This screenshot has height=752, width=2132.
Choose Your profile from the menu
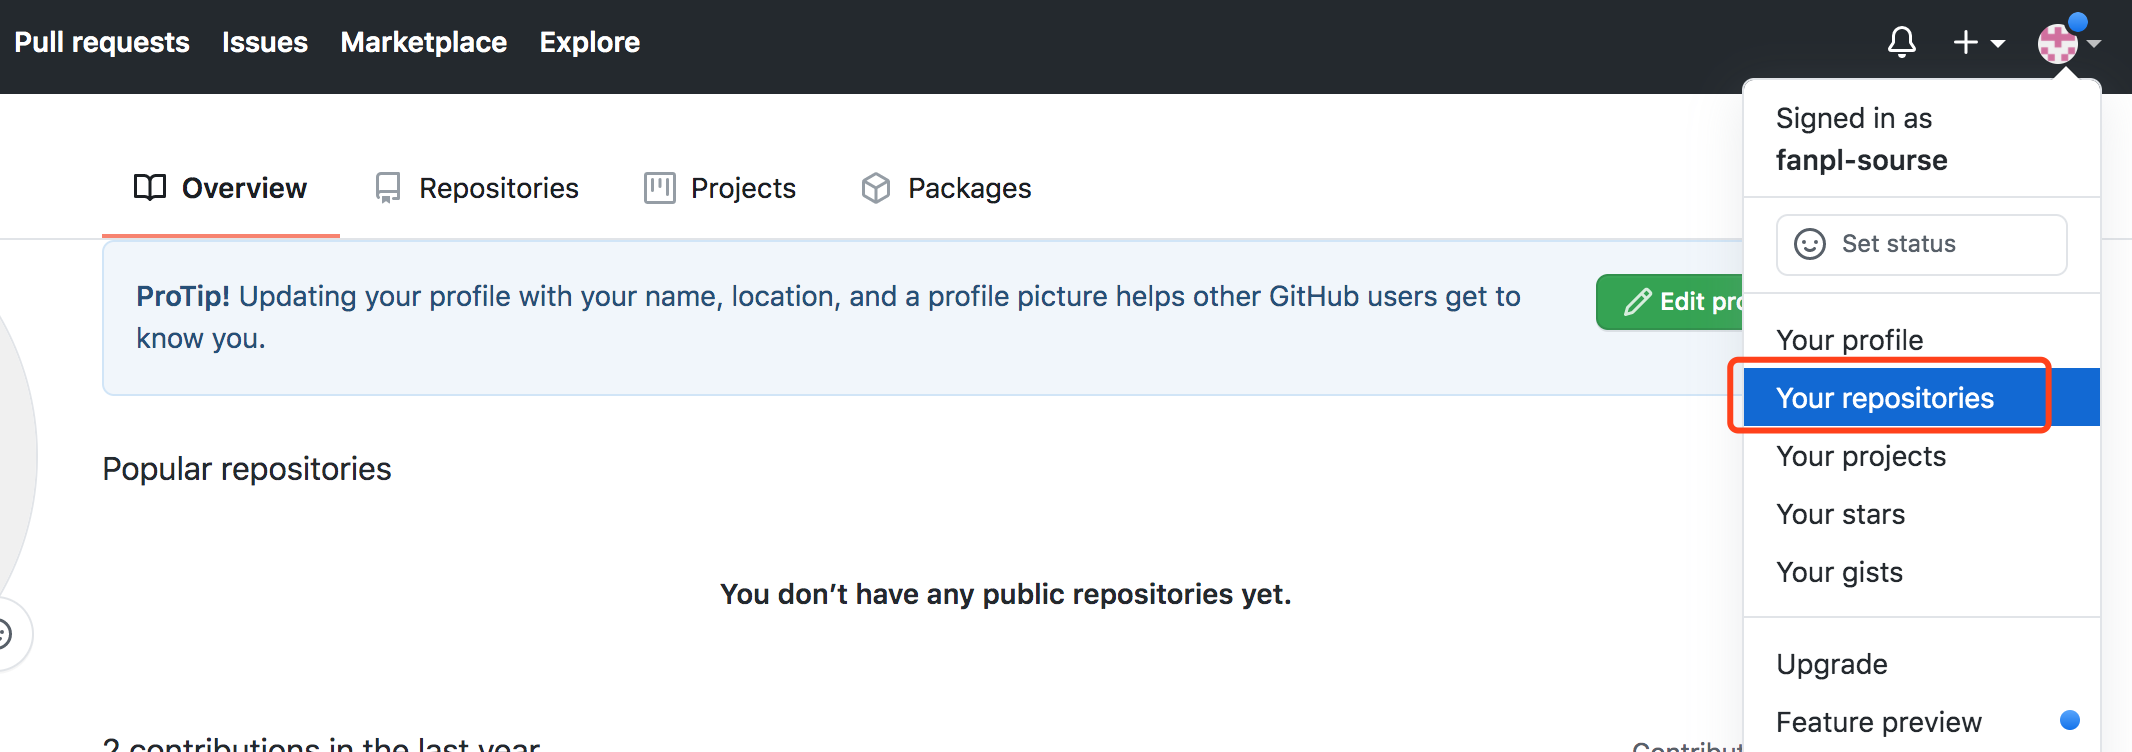click(x=1849, y=340)
